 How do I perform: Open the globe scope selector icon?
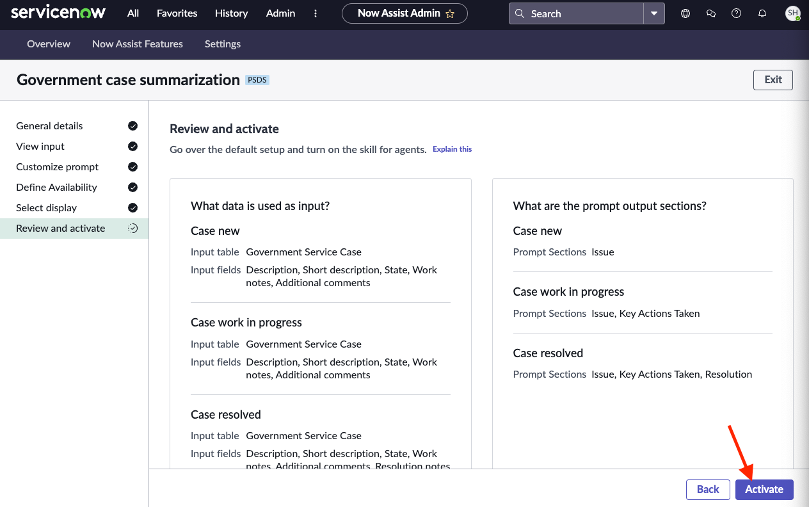pyautogui.click(x=685, y=13)
